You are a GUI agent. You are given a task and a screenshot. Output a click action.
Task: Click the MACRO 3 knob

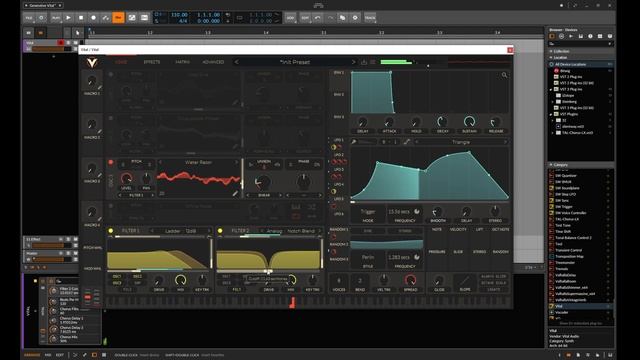click(x=92, y=169)
